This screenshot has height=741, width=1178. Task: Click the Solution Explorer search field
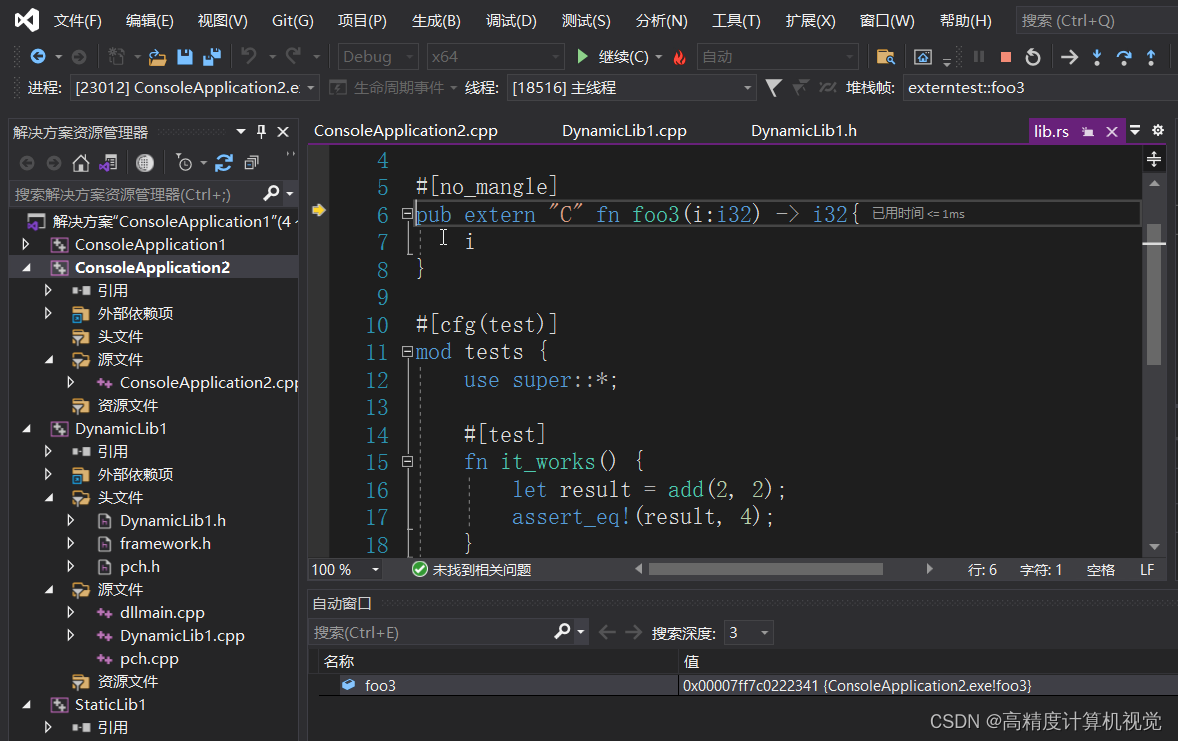pos(137,195)
